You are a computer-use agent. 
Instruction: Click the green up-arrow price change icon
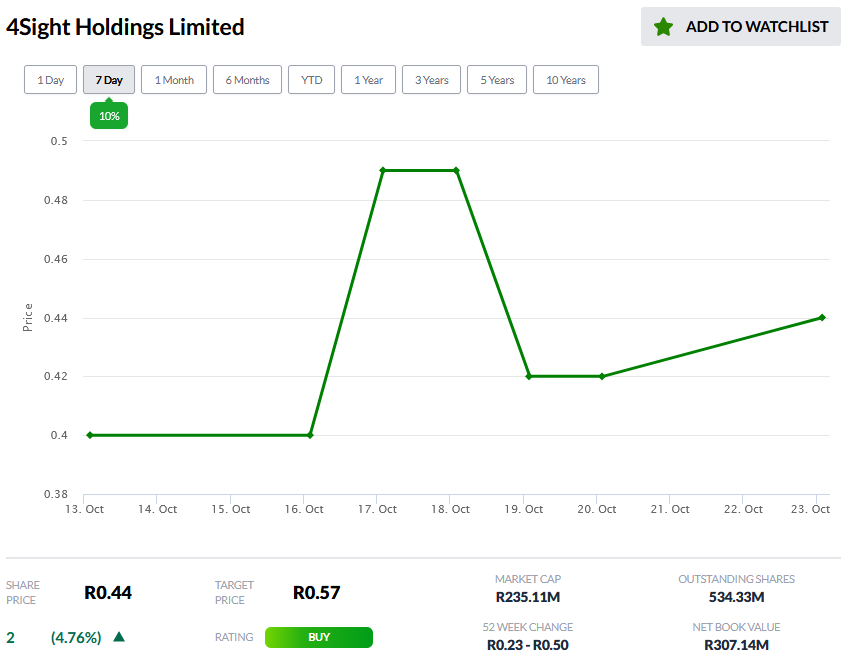tap(119, 636)
